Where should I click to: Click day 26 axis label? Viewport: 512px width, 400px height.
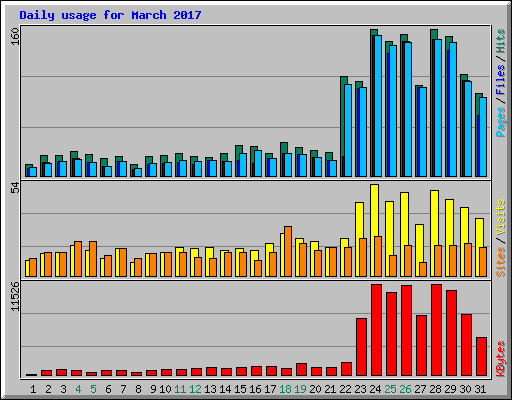point(405,389)
